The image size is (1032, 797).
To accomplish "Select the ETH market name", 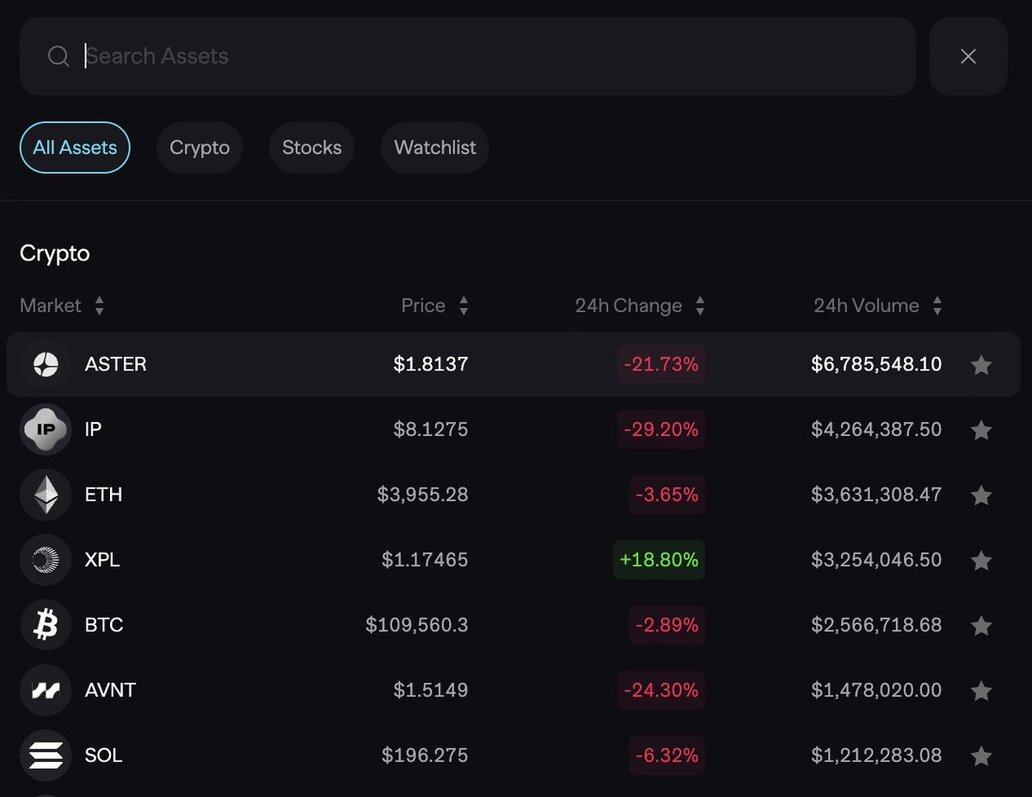I will 103,494.
